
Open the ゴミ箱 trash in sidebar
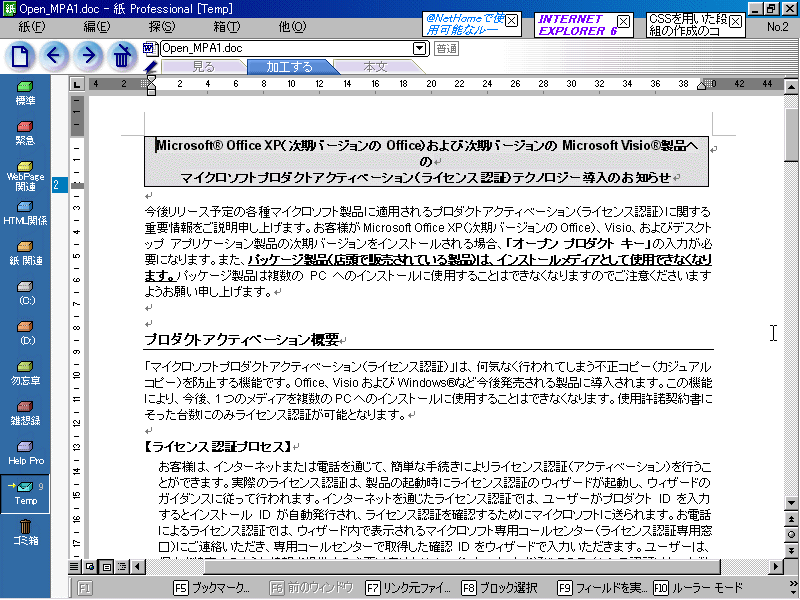coord(25,532)
